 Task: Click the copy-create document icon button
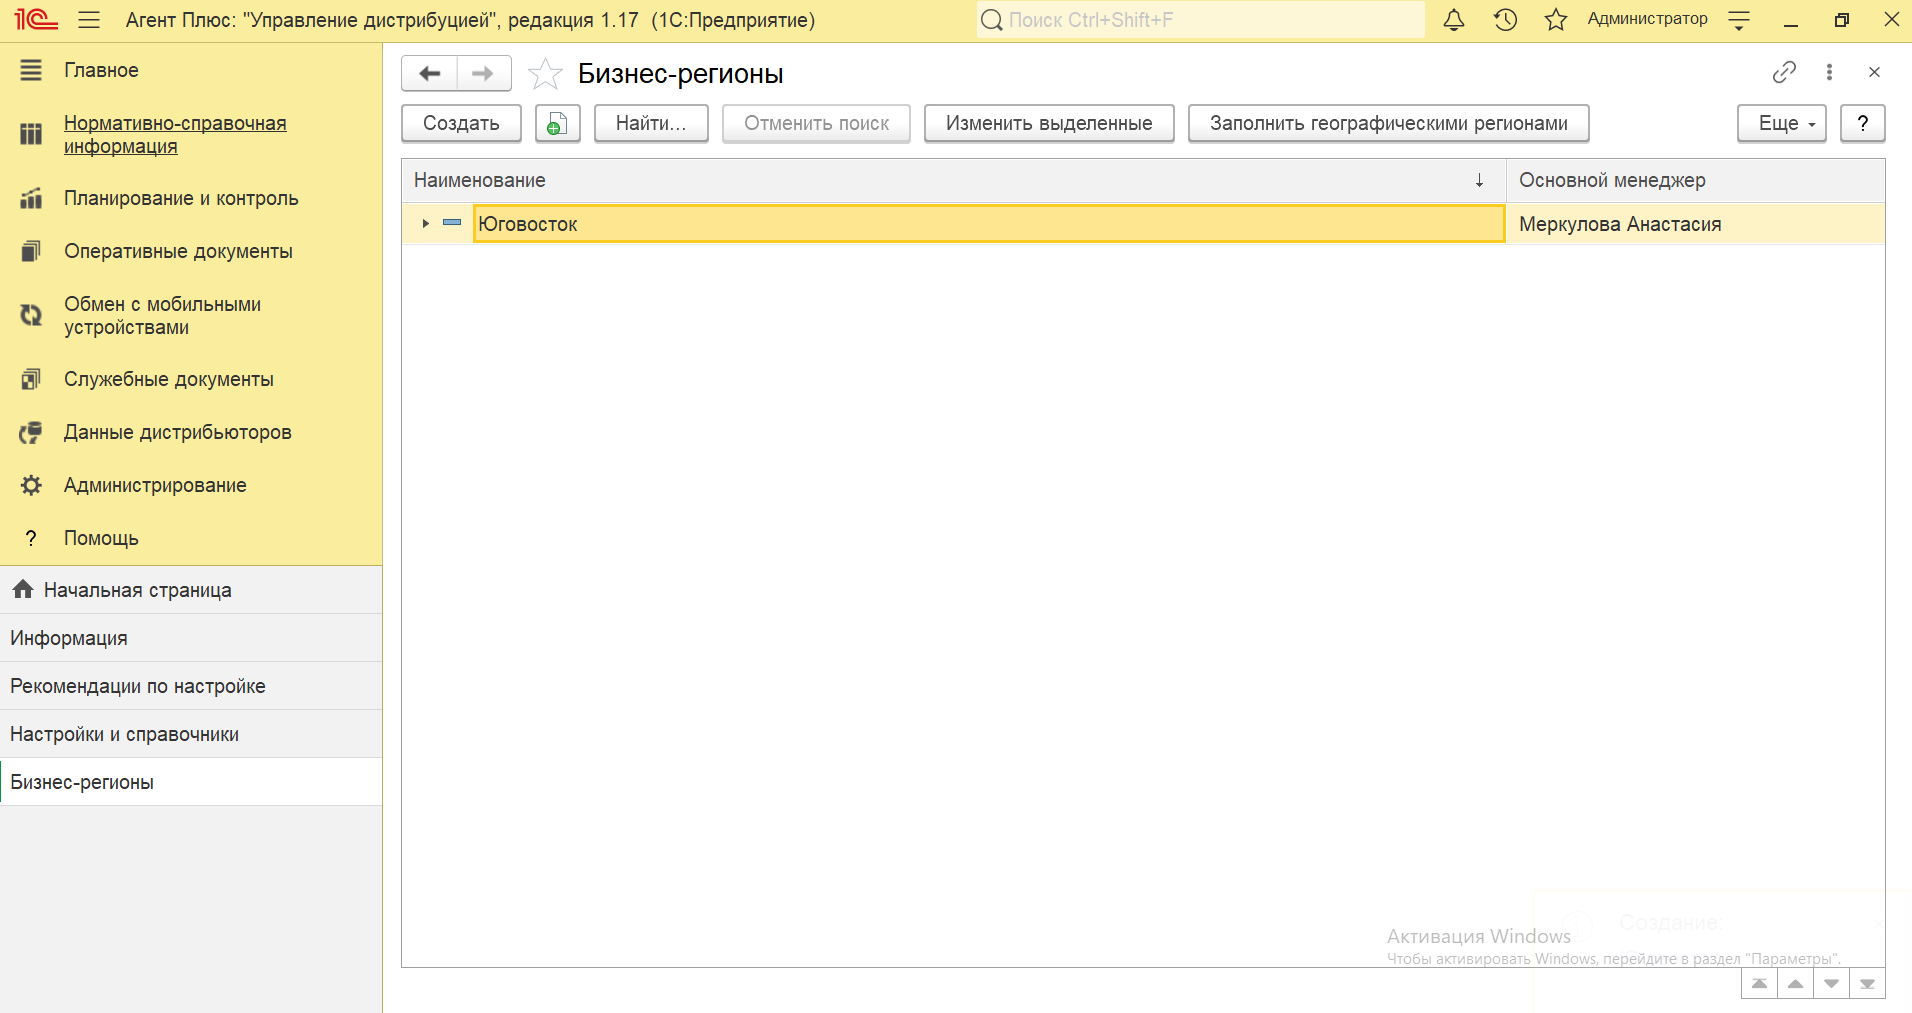557,124
